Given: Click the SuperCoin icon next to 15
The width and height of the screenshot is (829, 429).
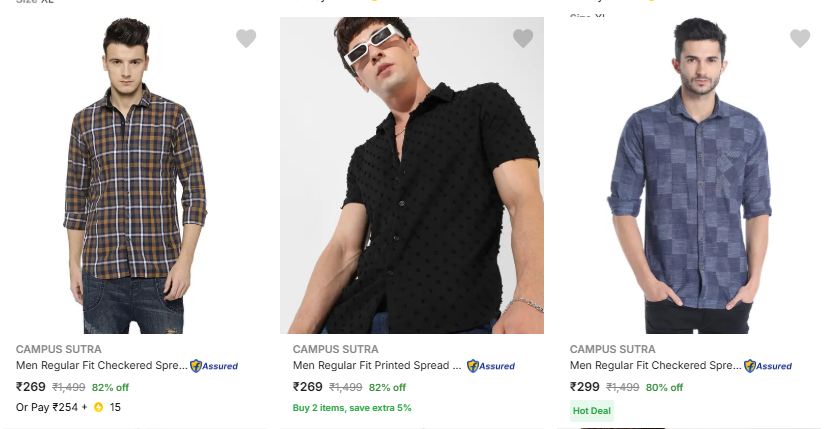Looking at the screenshot, I should [98, 407].
